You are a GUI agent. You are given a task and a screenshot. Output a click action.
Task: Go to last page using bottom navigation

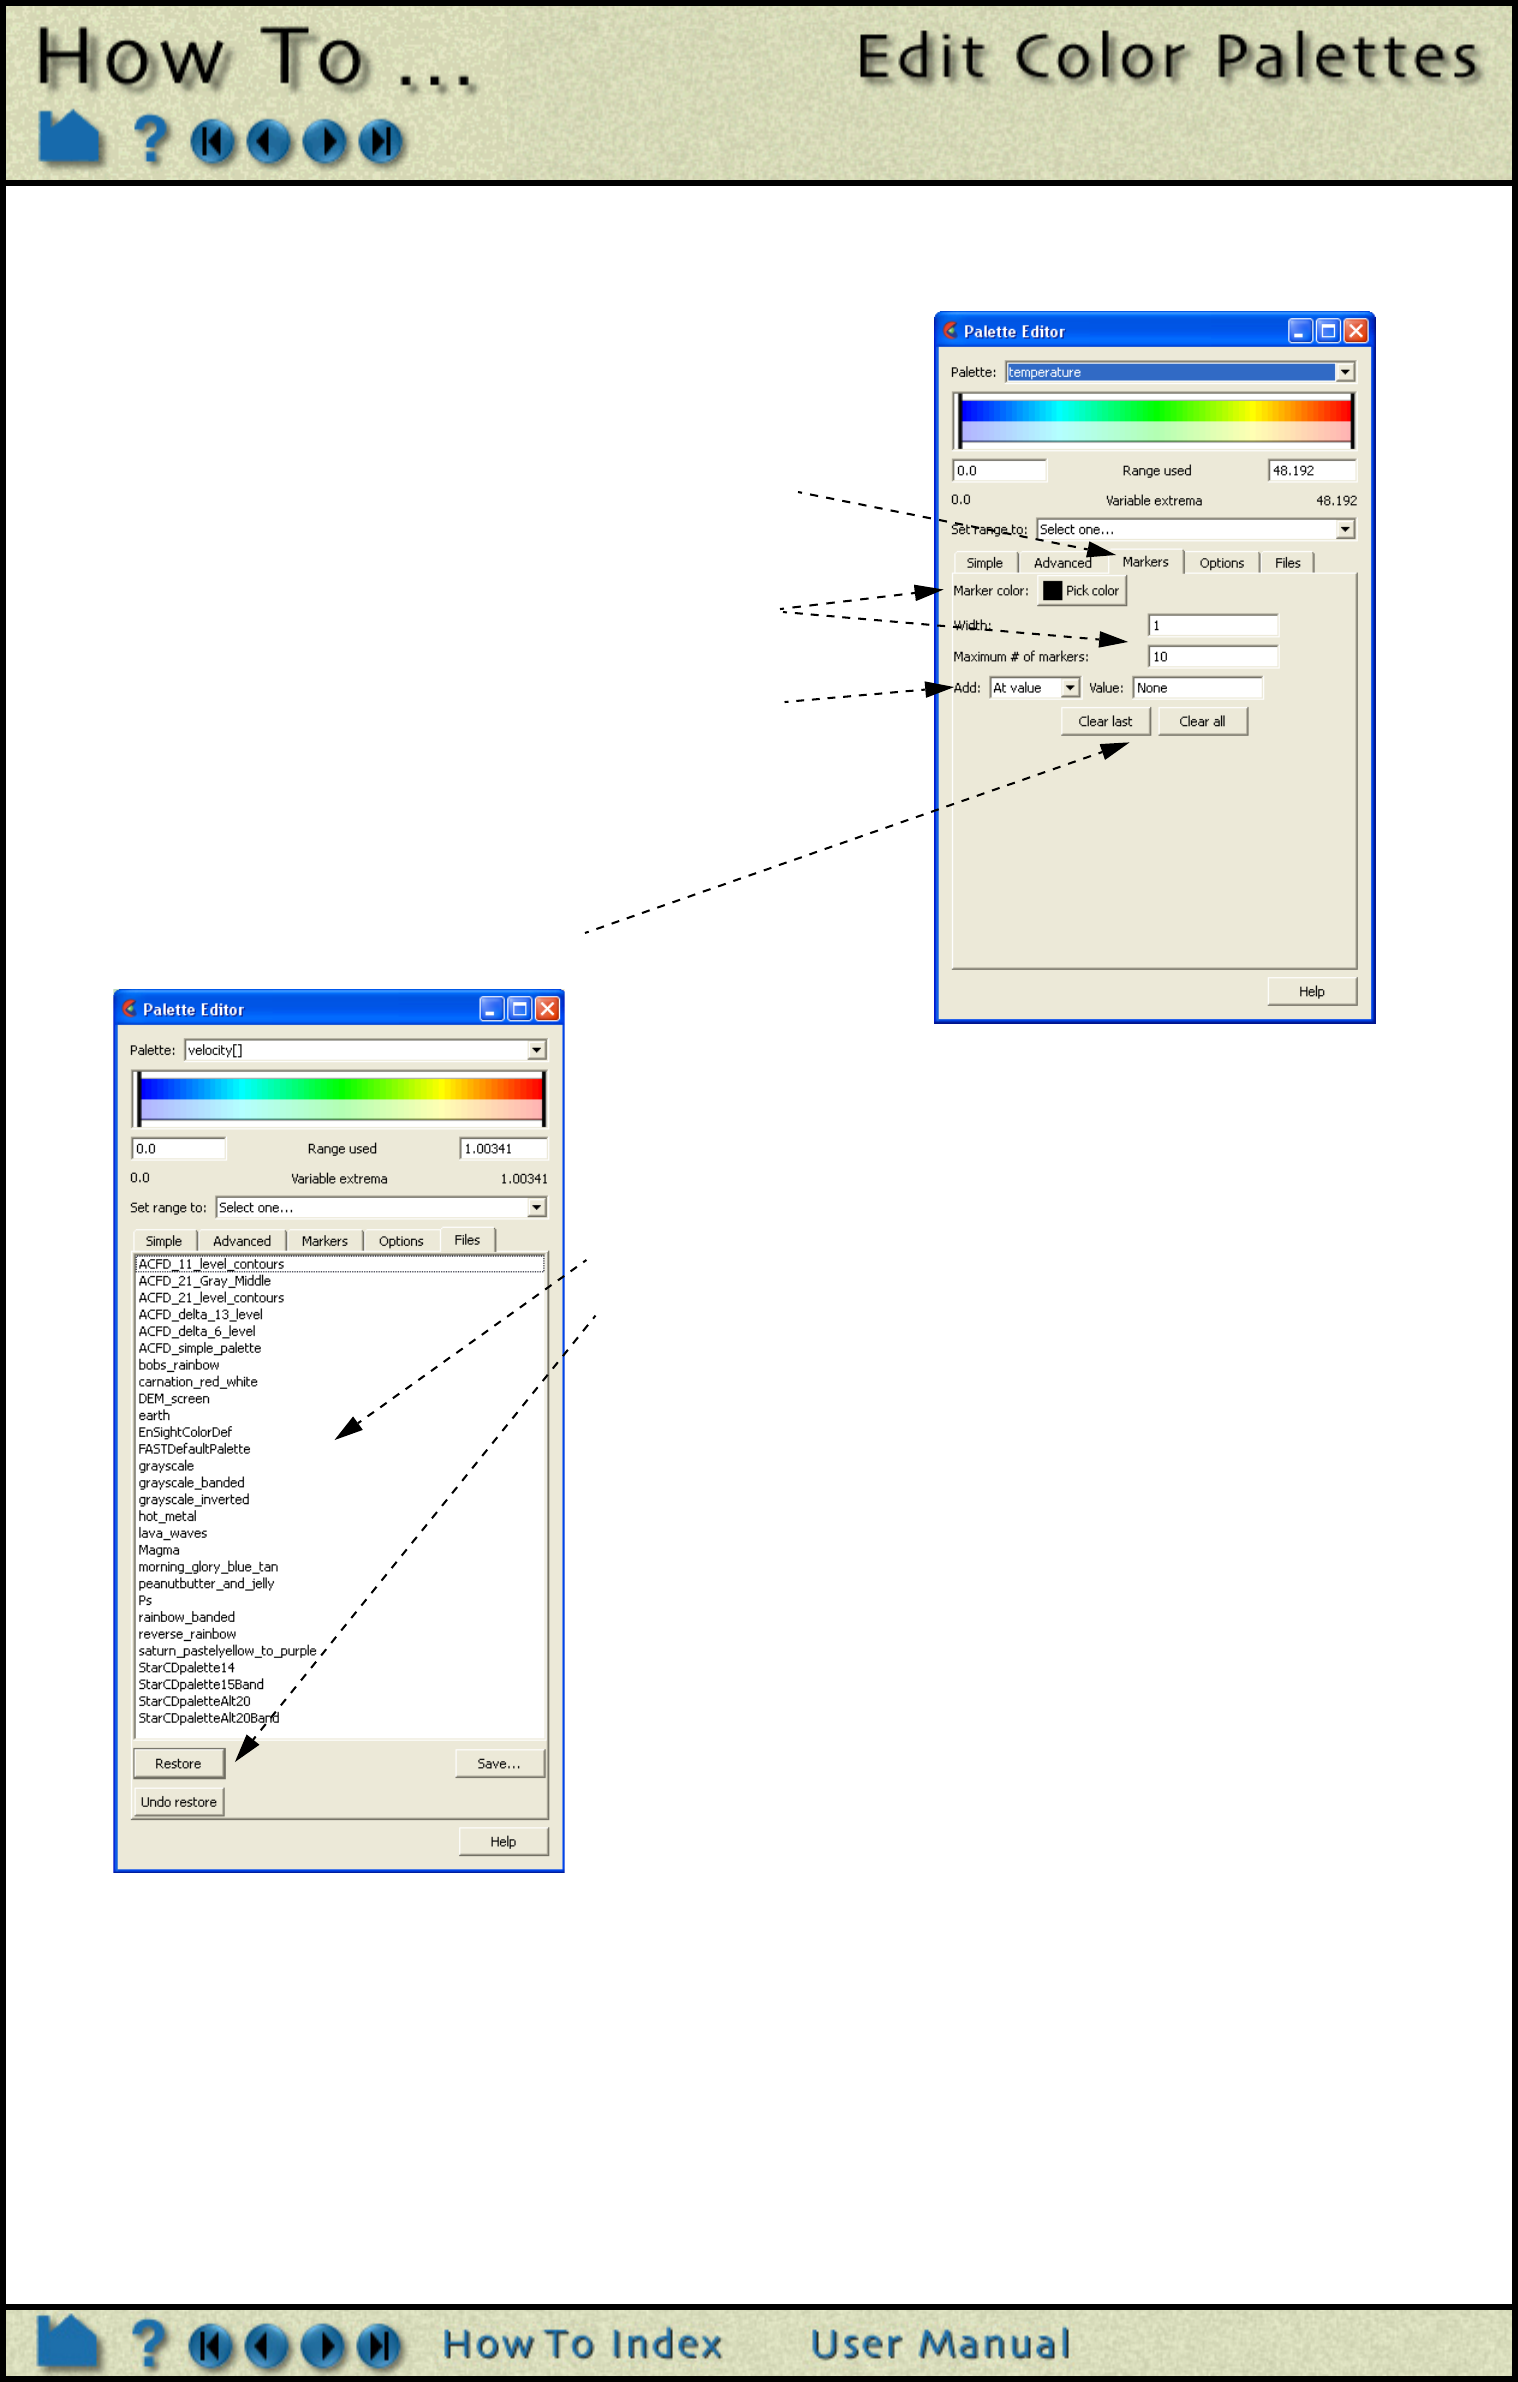point(378,2346)
